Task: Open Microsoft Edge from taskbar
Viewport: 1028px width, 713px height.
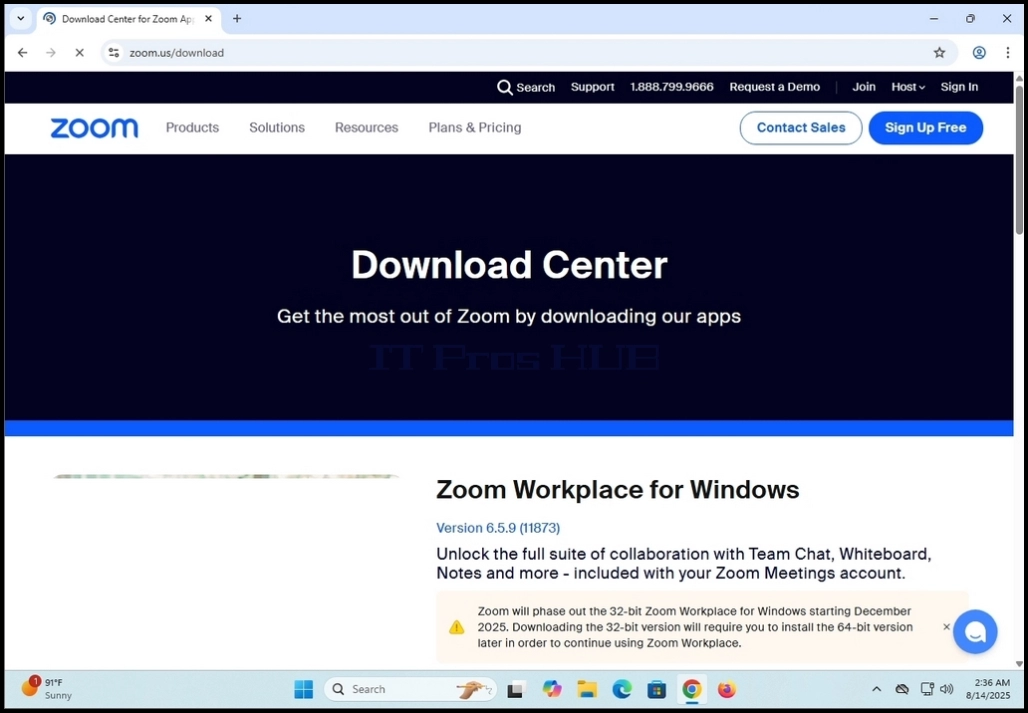Action: click(622, 689)
